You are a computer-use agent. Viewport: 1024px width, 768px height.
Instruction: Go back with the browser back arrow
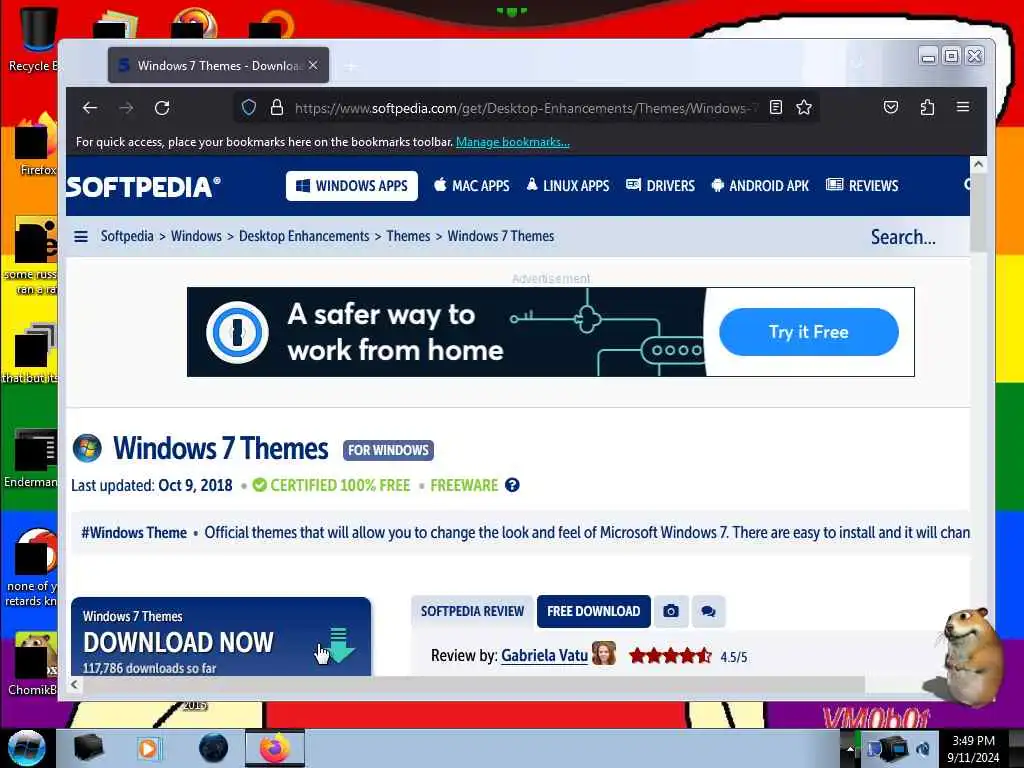coord(90,108)
